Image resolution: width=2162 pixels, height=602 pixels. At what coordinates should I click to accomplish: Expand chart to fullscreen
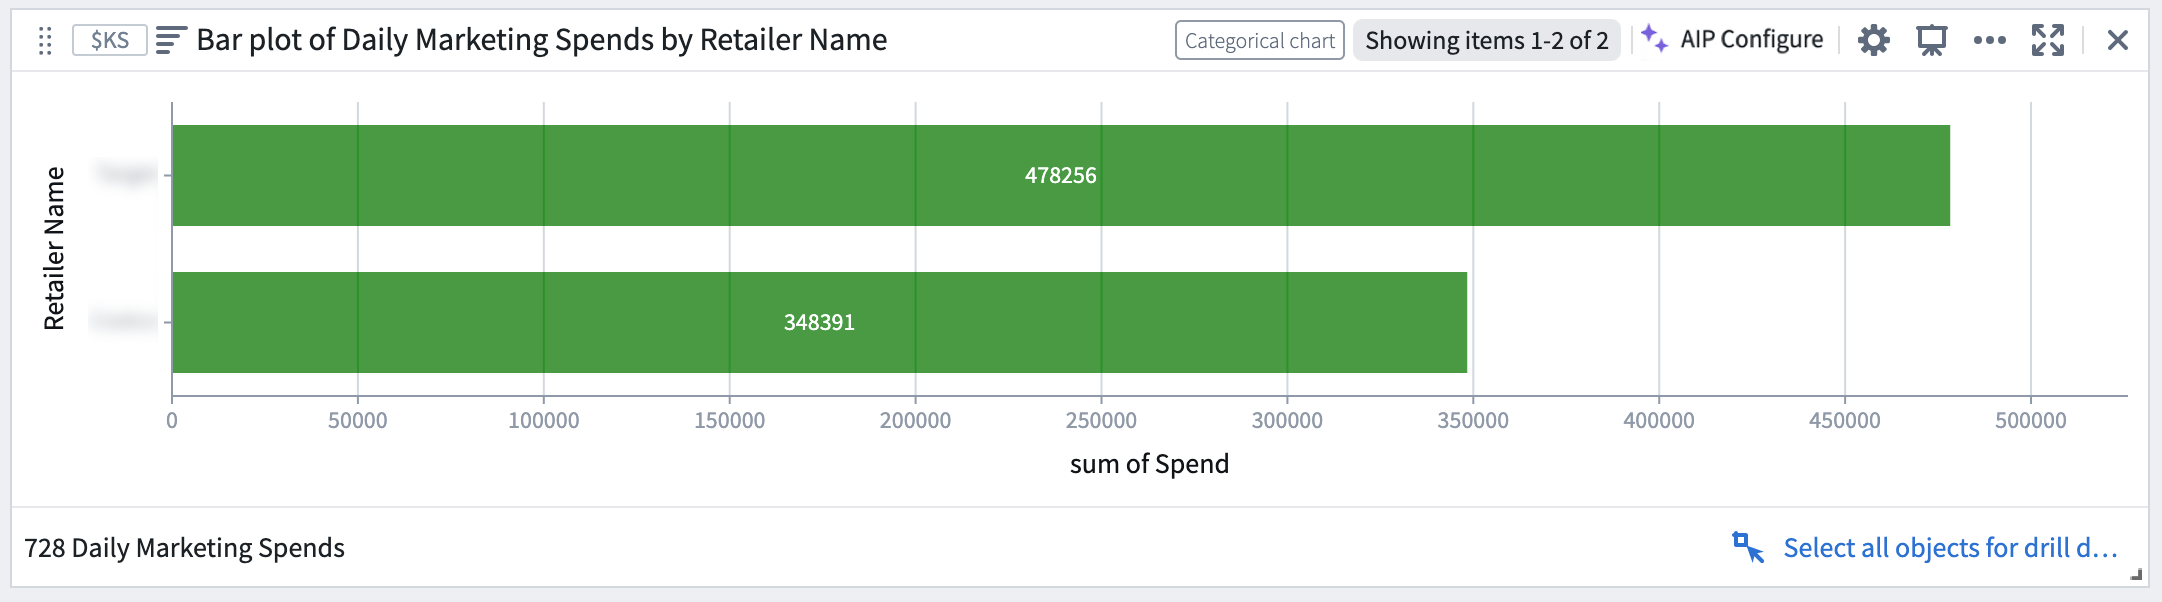point(2047,40)
